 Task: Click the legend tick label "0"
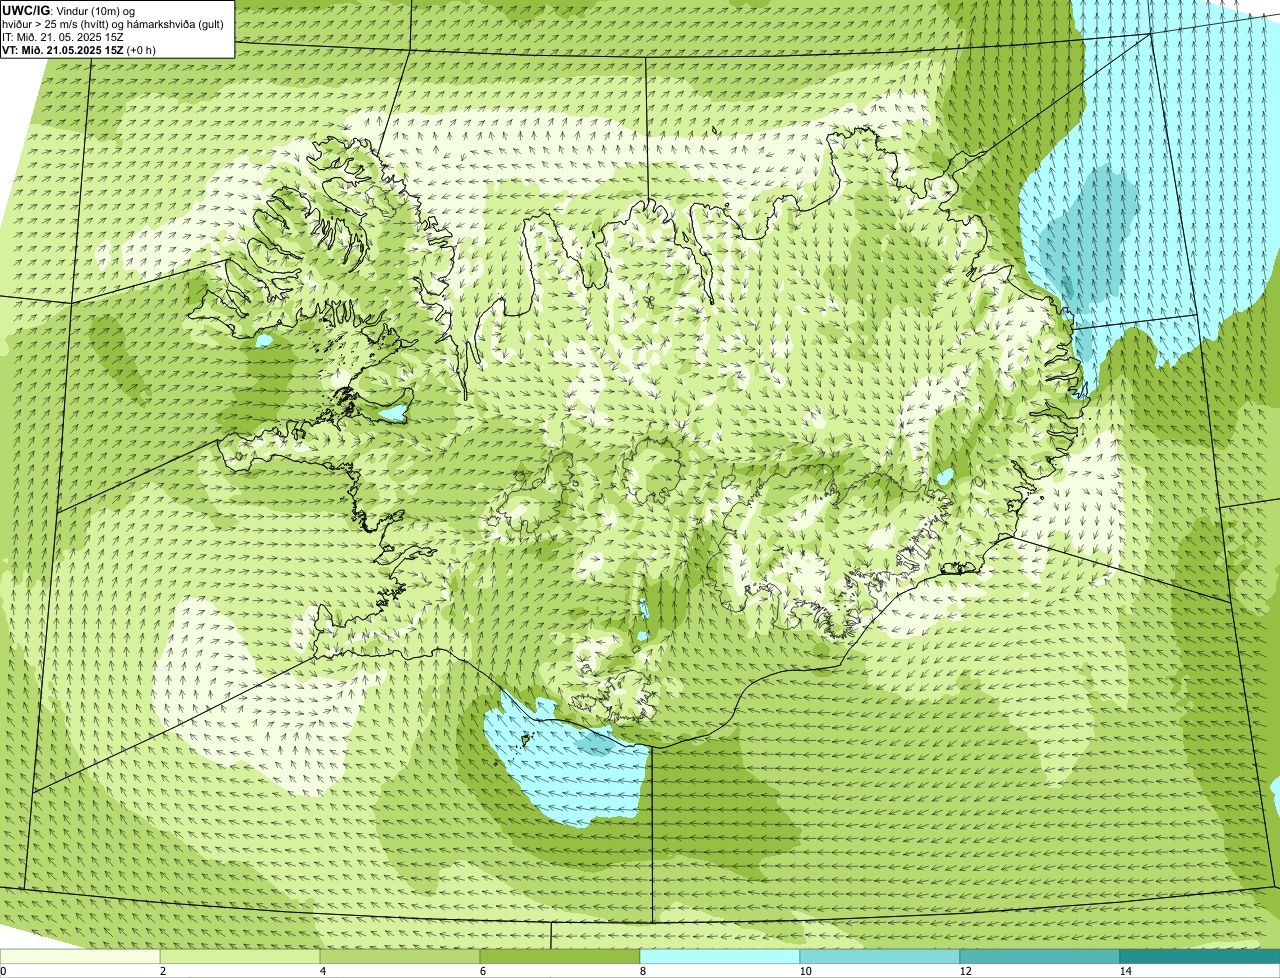pyautogui.click(x=3, y=971)
